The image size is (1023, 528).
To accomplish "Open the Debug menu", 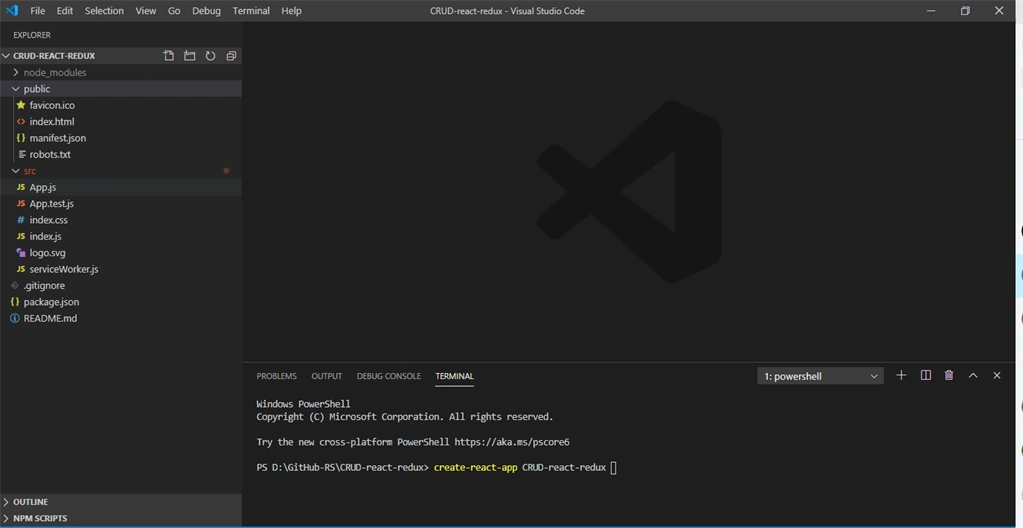I will pyautogui.click(x=206, y=10).
